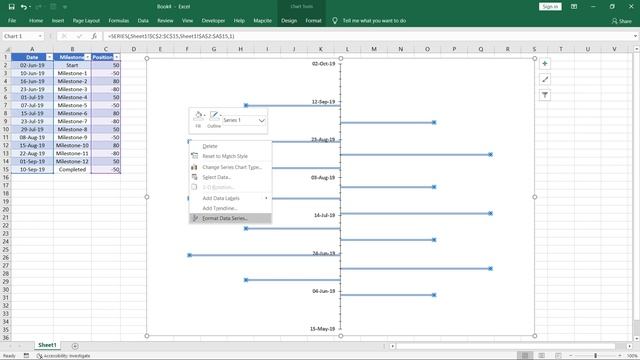Open the Page Layout ribbon tab
This screenshot has height=360, width=640.
(x=86, y=20)
